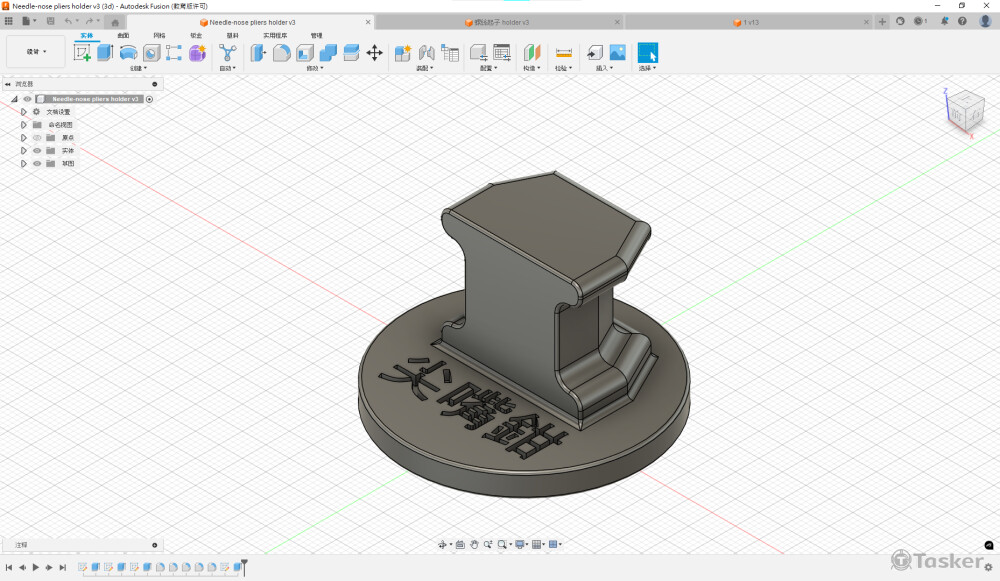Click the Fillet tool icon

(x=282, y=53)
